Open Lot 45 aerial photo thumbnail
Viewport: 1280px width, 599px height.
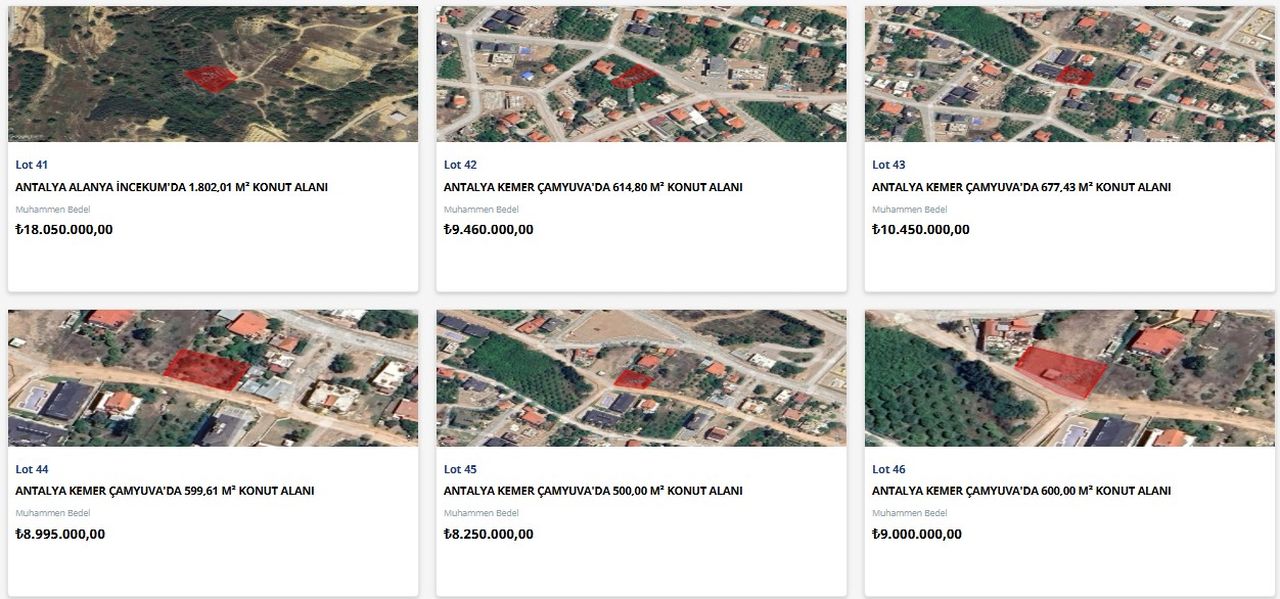(641, 378)
